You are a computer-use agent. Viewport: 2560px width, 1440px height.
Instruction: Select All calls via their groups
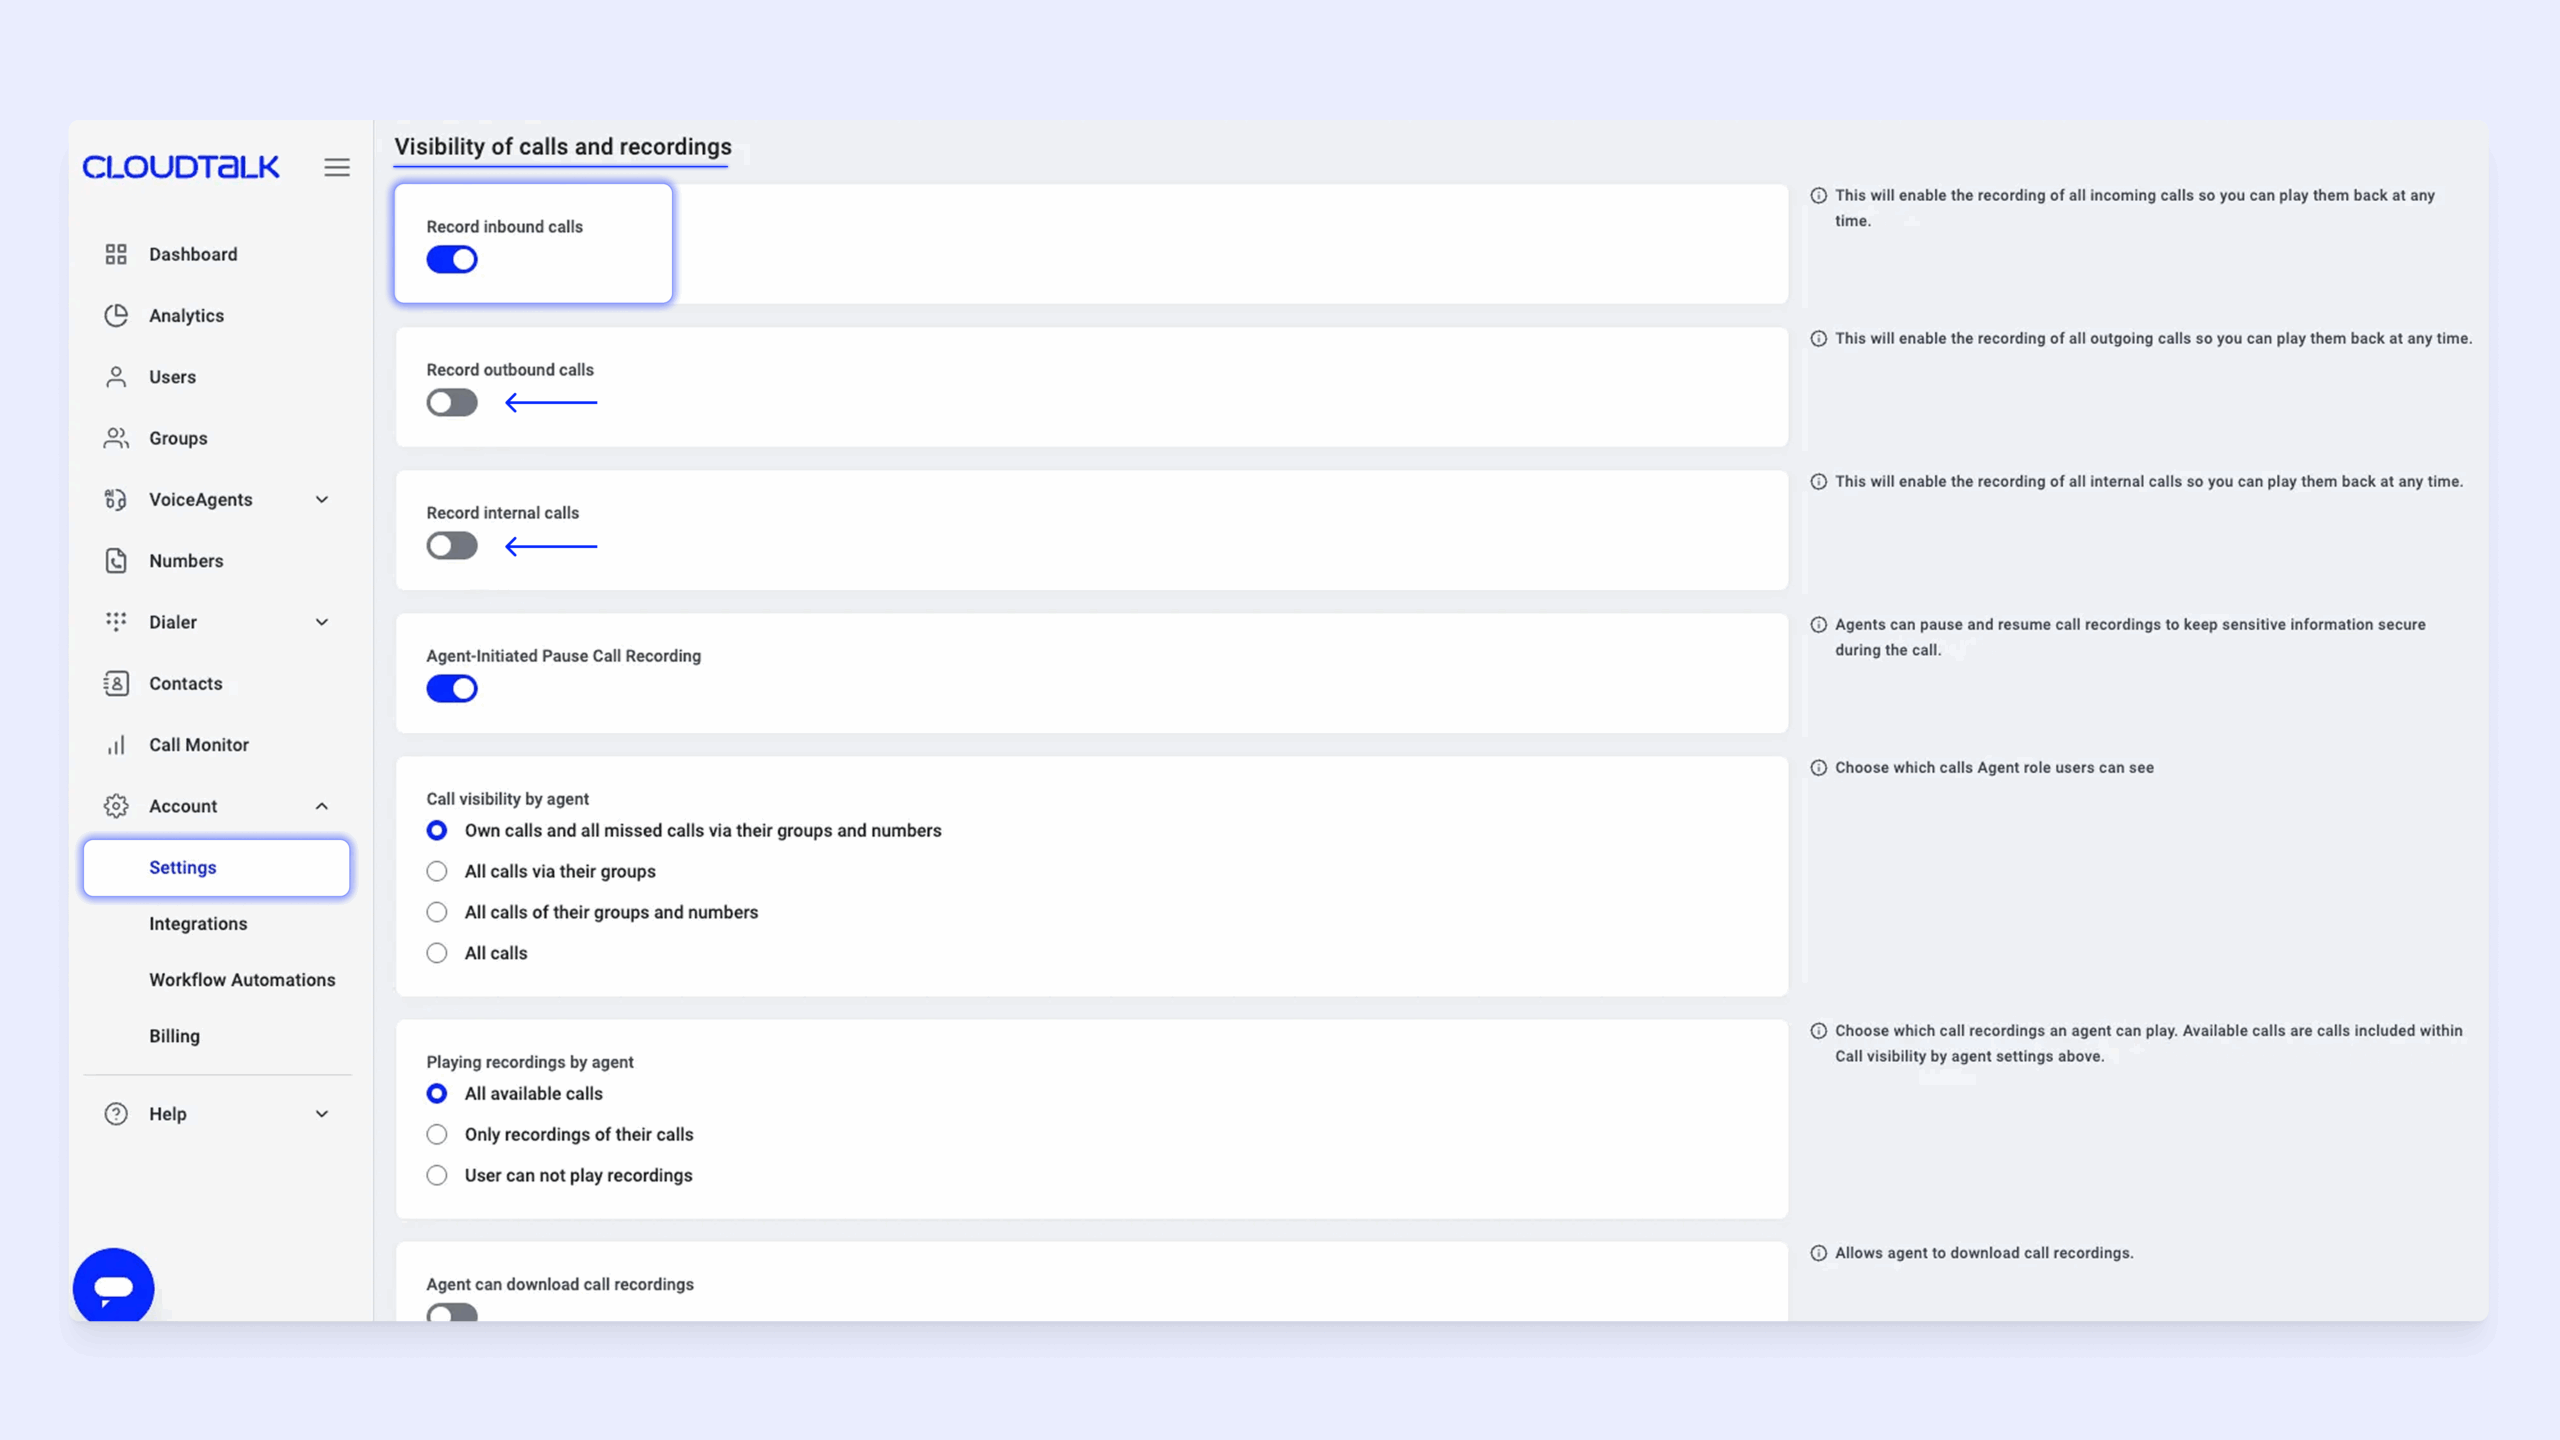[x=437, y=872]
